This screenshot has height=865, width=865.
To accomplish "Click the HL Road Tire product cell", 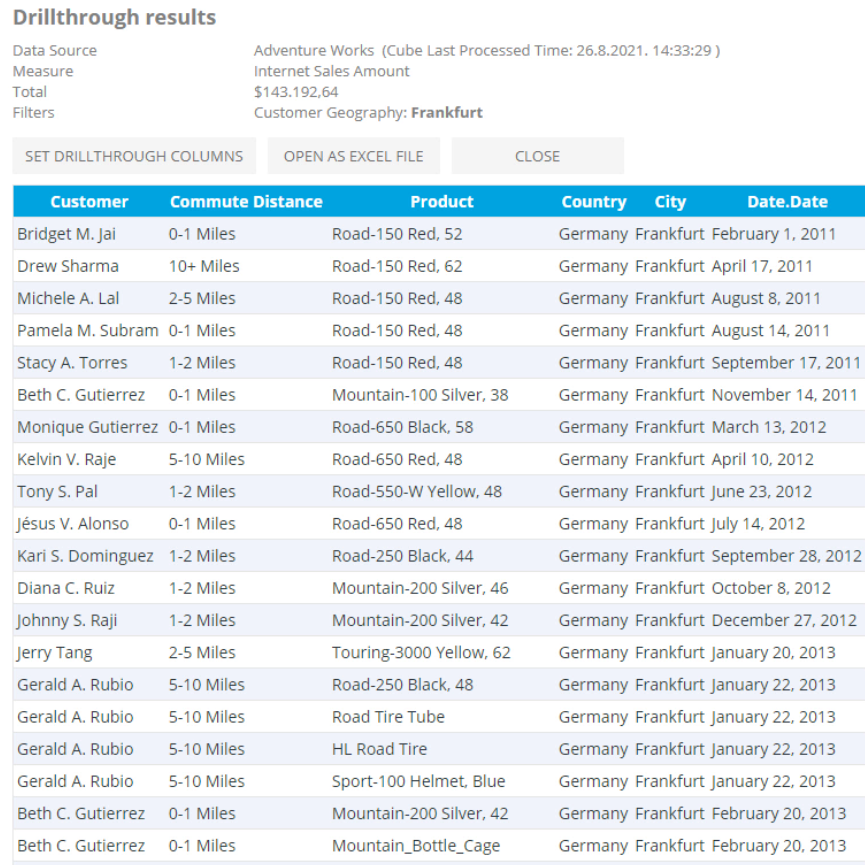I will pyautogui.click(x=379, y=749).
